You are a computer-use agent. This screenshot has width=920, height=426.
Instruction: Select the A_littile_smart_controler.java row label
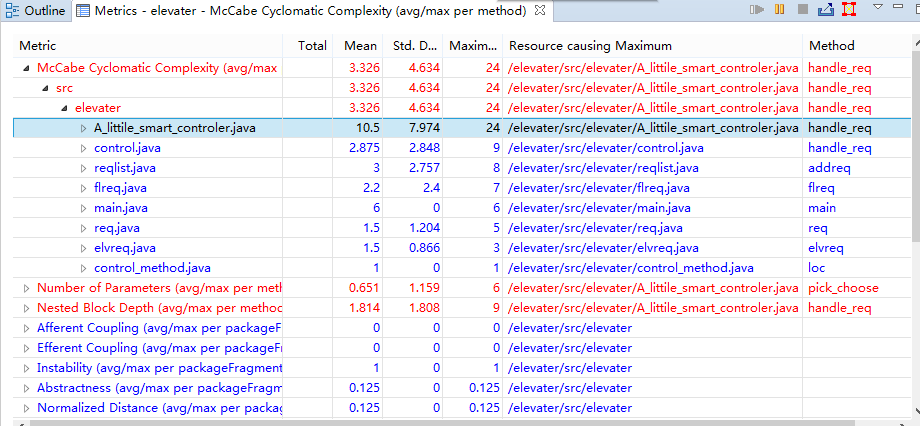coord(175,128)
